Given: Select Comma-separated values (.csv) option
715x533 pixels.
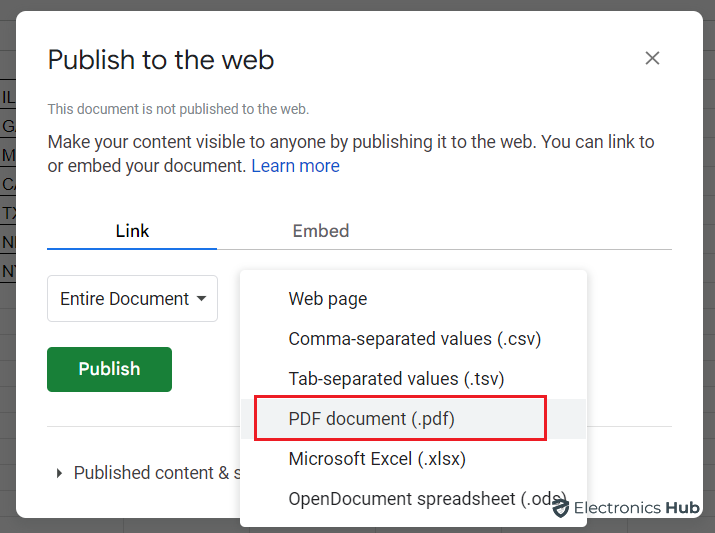Looking at the screenshot, I should pyautogui.click(x=413, y=339).
